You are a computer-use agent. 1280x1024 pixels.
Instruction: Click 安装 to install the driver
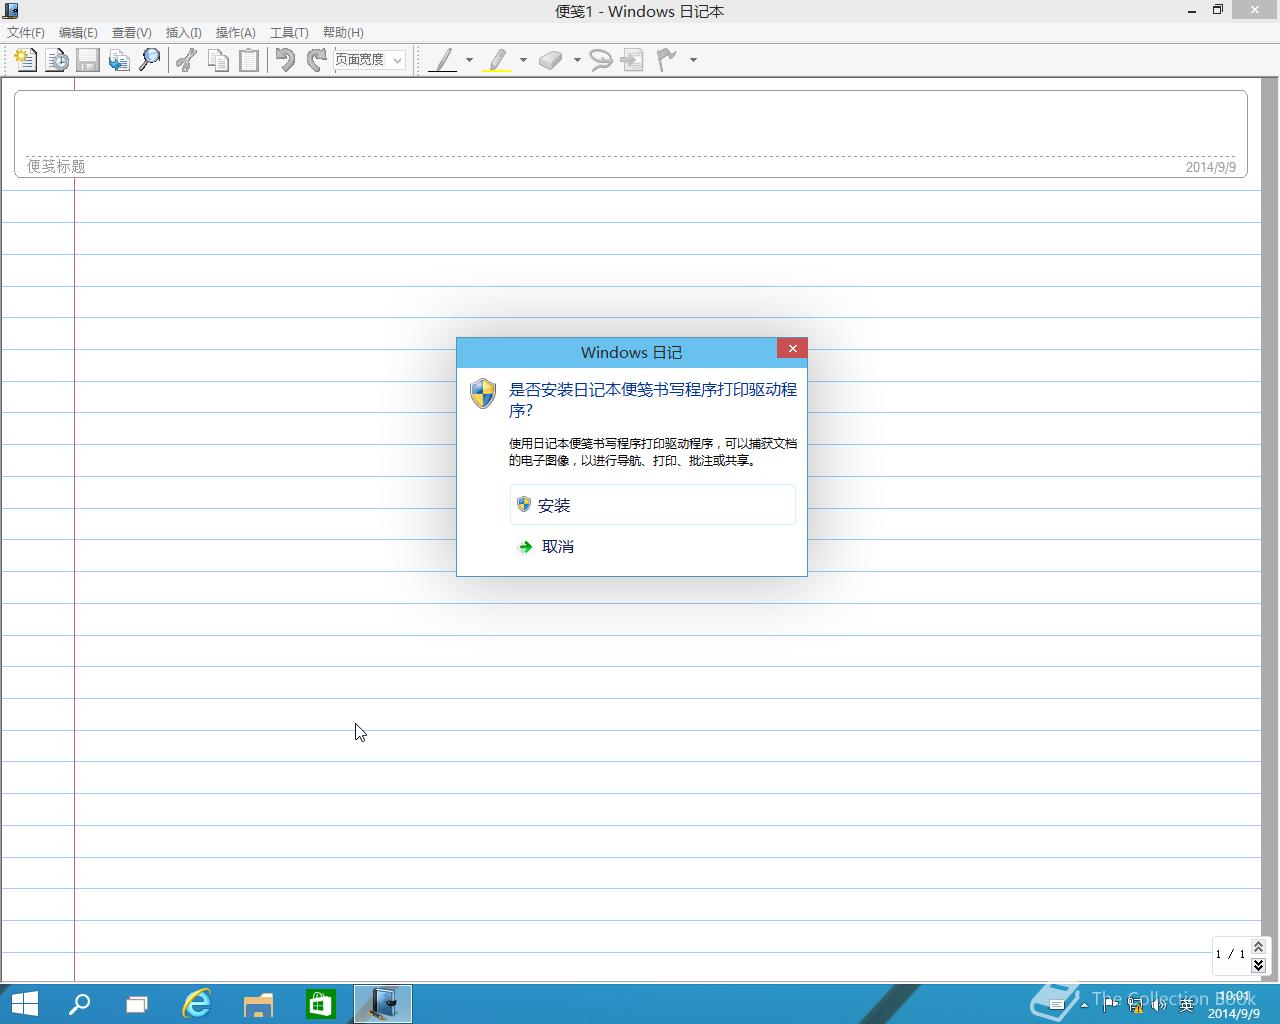[x=653, y=505]
